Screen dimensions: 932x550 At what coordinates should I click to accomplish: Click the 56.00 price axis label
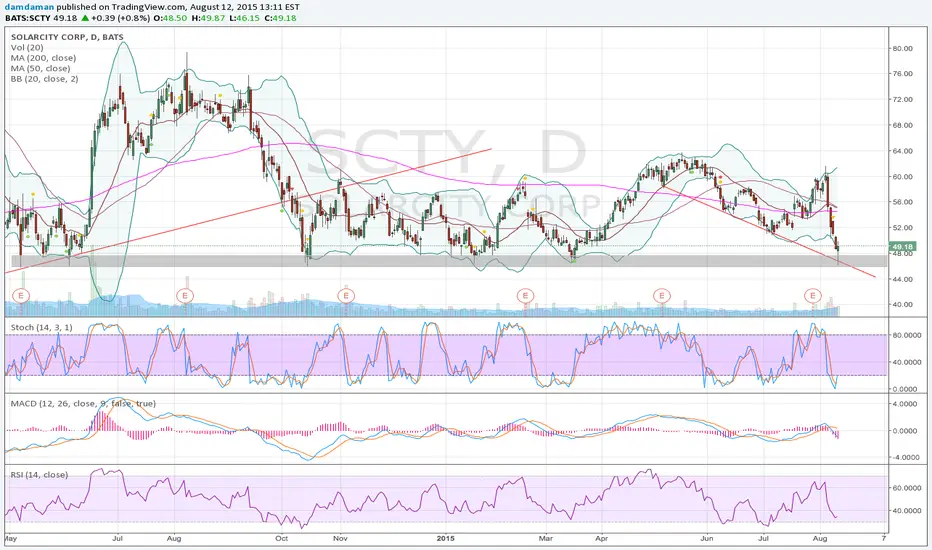pos(902,202)
